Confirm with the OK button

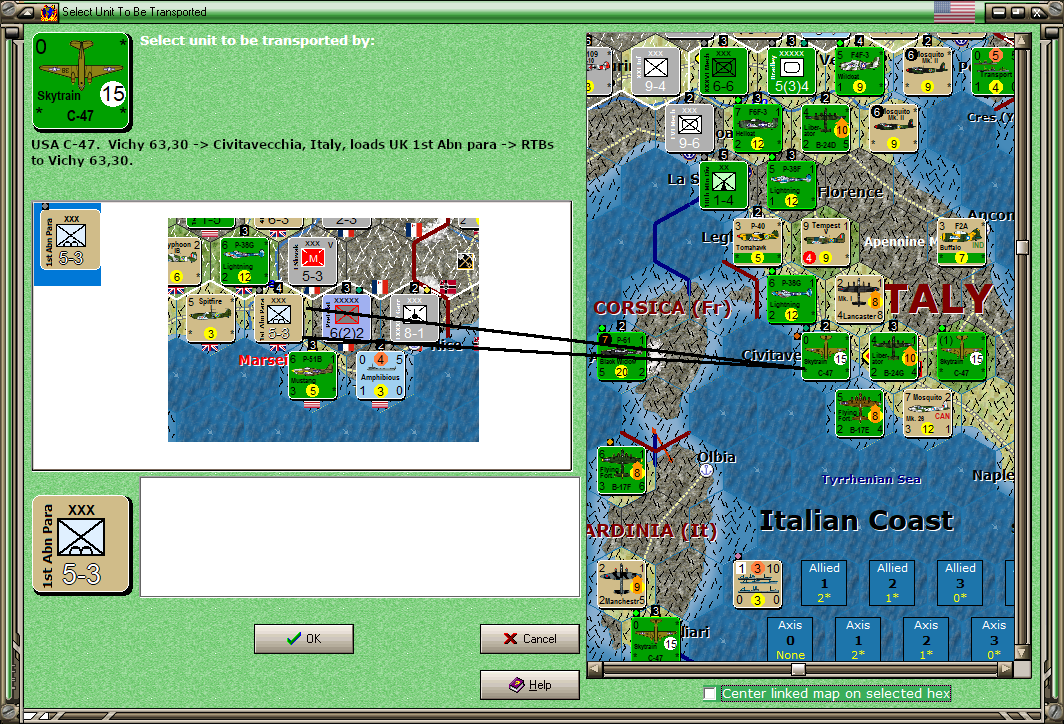pyautogui.click(x=304, y=639)
